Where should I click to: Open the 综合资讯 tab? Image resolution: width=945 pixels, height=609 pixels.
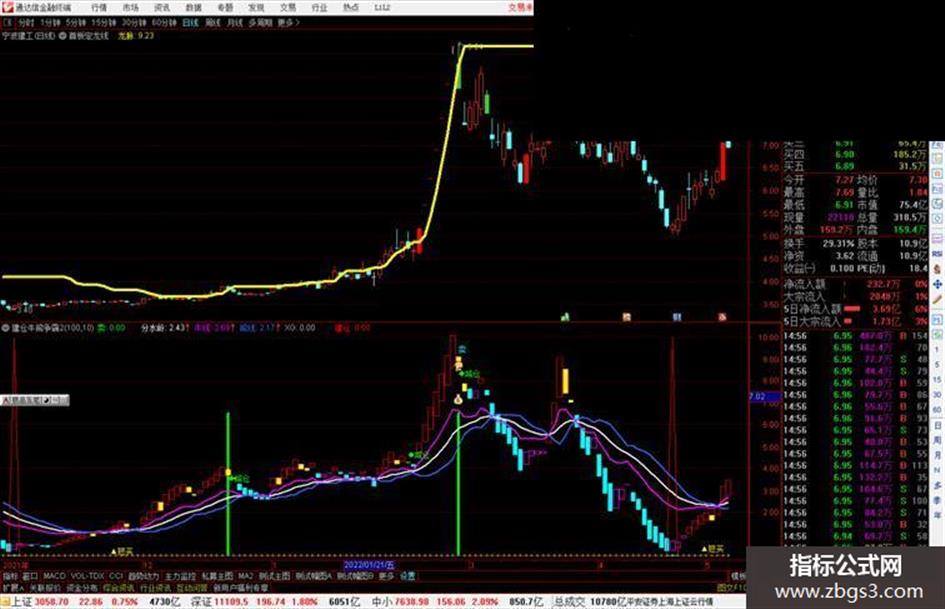119,587
